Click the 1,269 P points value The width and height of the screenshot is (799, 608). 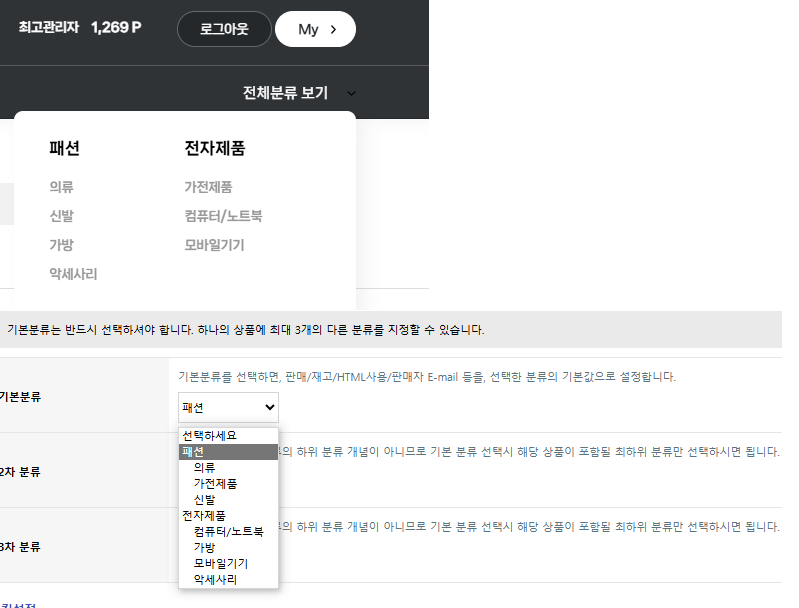pyautogui.click(x=116, y=27)
